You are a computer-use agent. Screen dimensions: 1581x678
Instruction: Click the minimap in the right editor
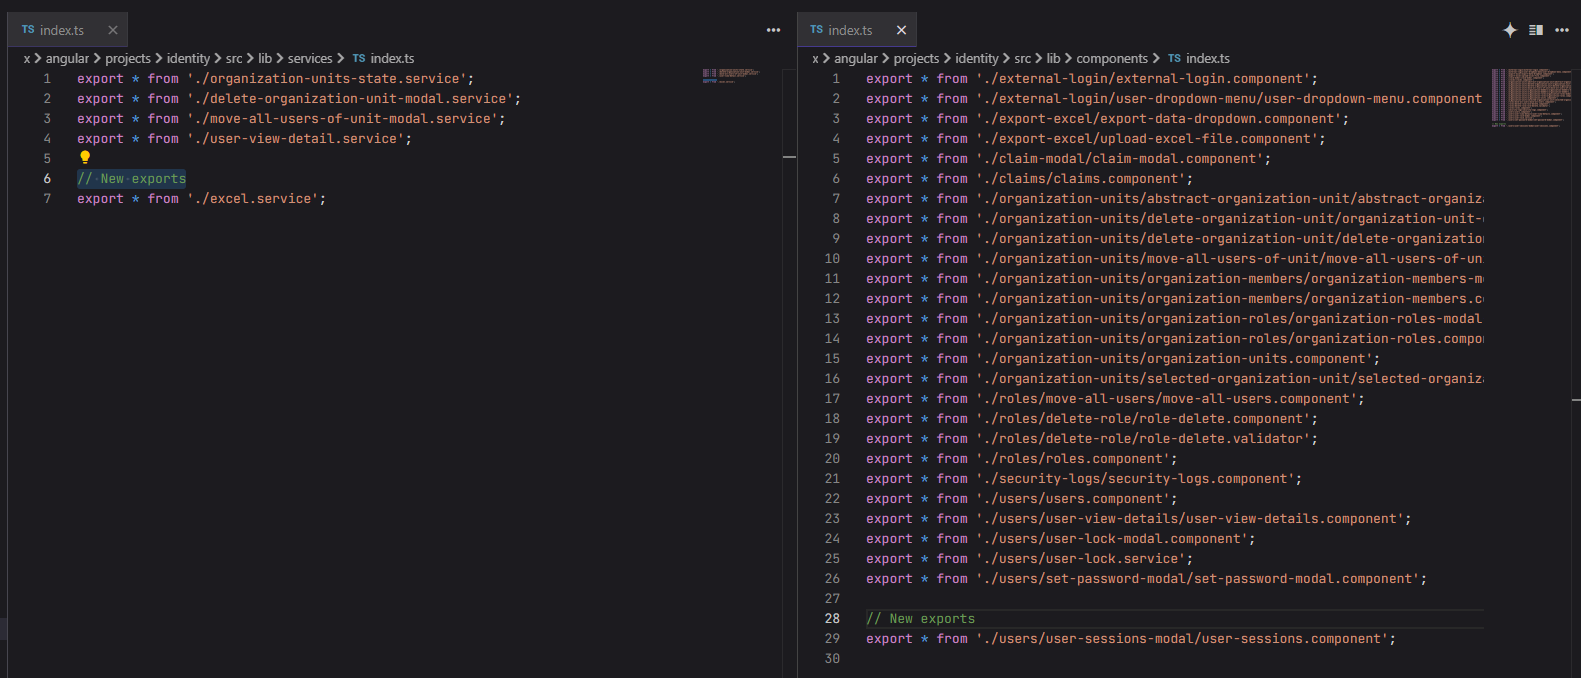pyautogui.click(x=1530, y=98)
